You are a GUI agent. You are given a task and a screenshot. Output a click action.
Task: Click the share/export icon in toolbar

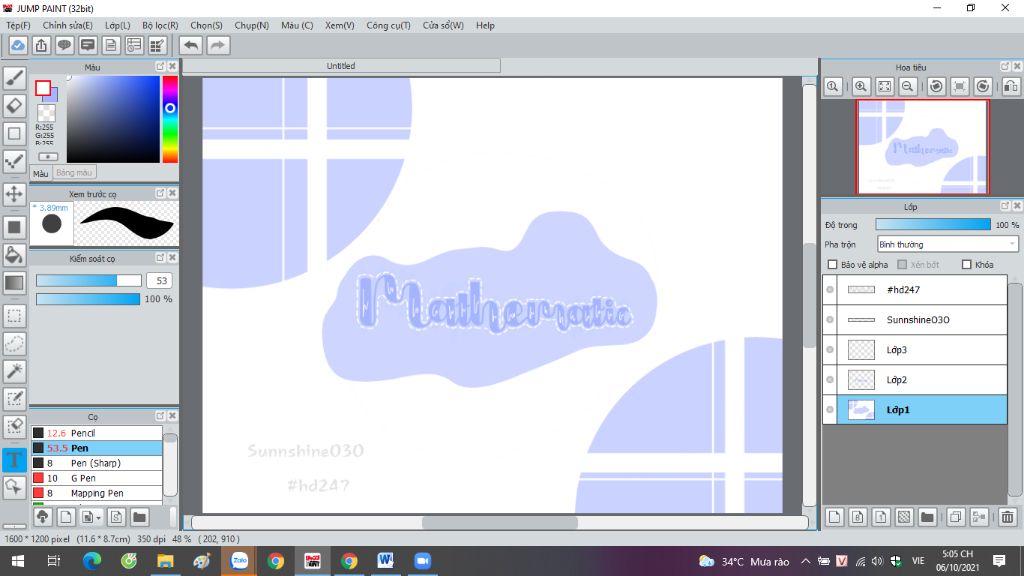pos(41,45)
